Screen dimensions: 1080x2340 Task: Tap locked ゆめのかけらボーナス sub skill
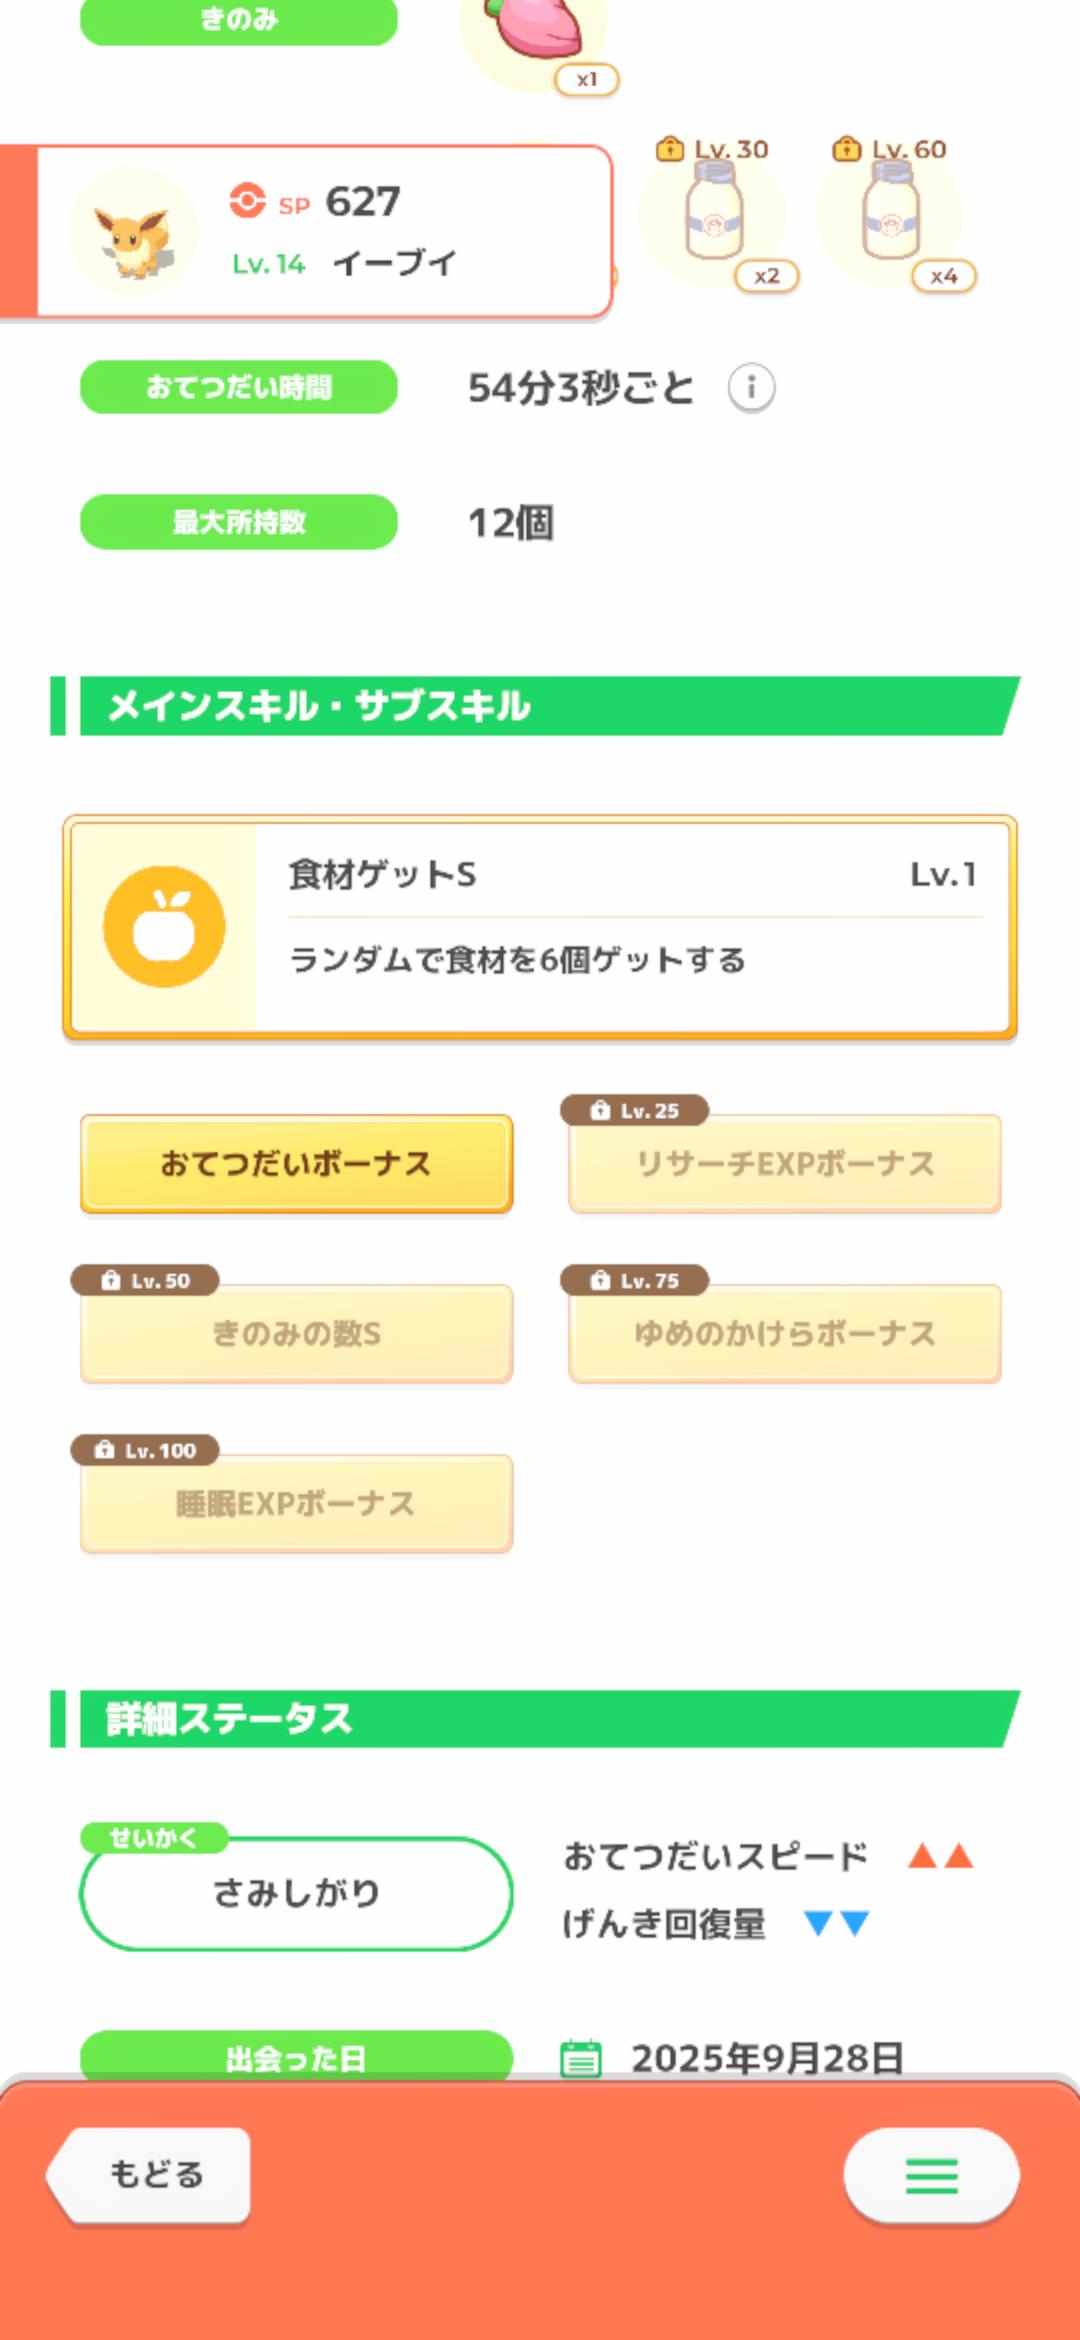pyautogui.click(x=785, y=1334)
